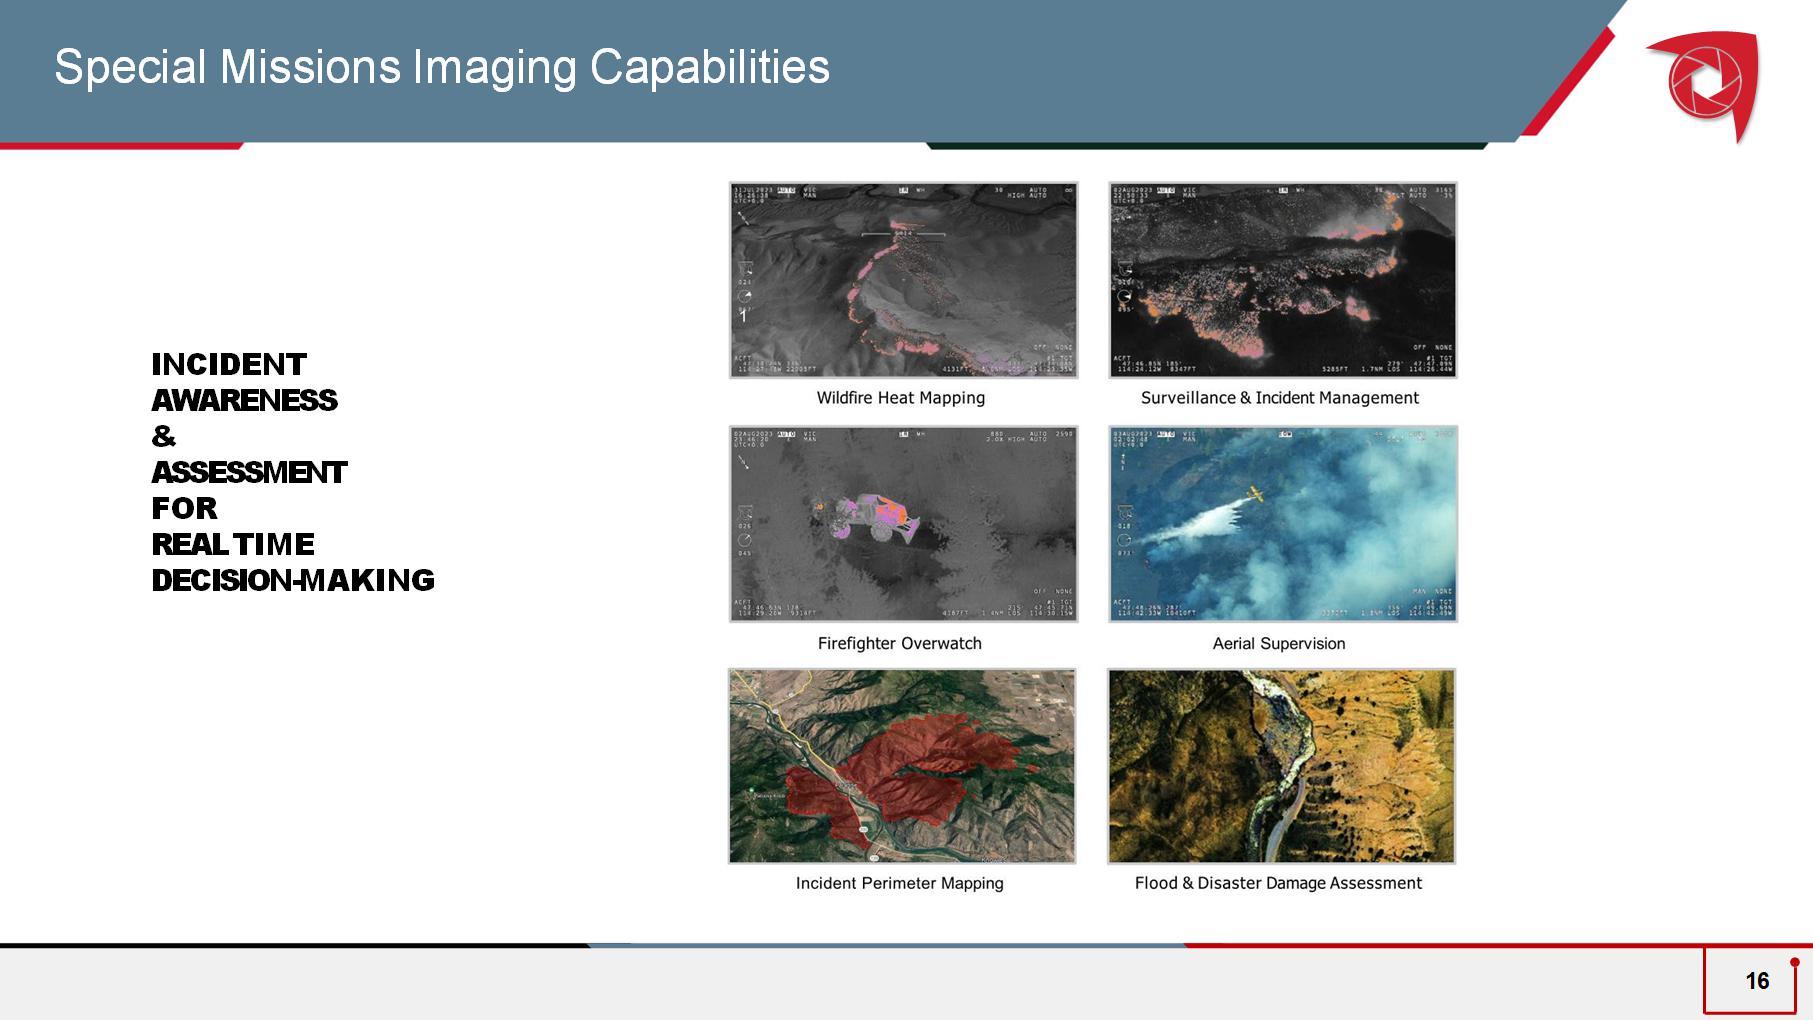Select the "Aerial Supervision" caption text
The image size is (1813, 1020).
tap(1278, 644)
